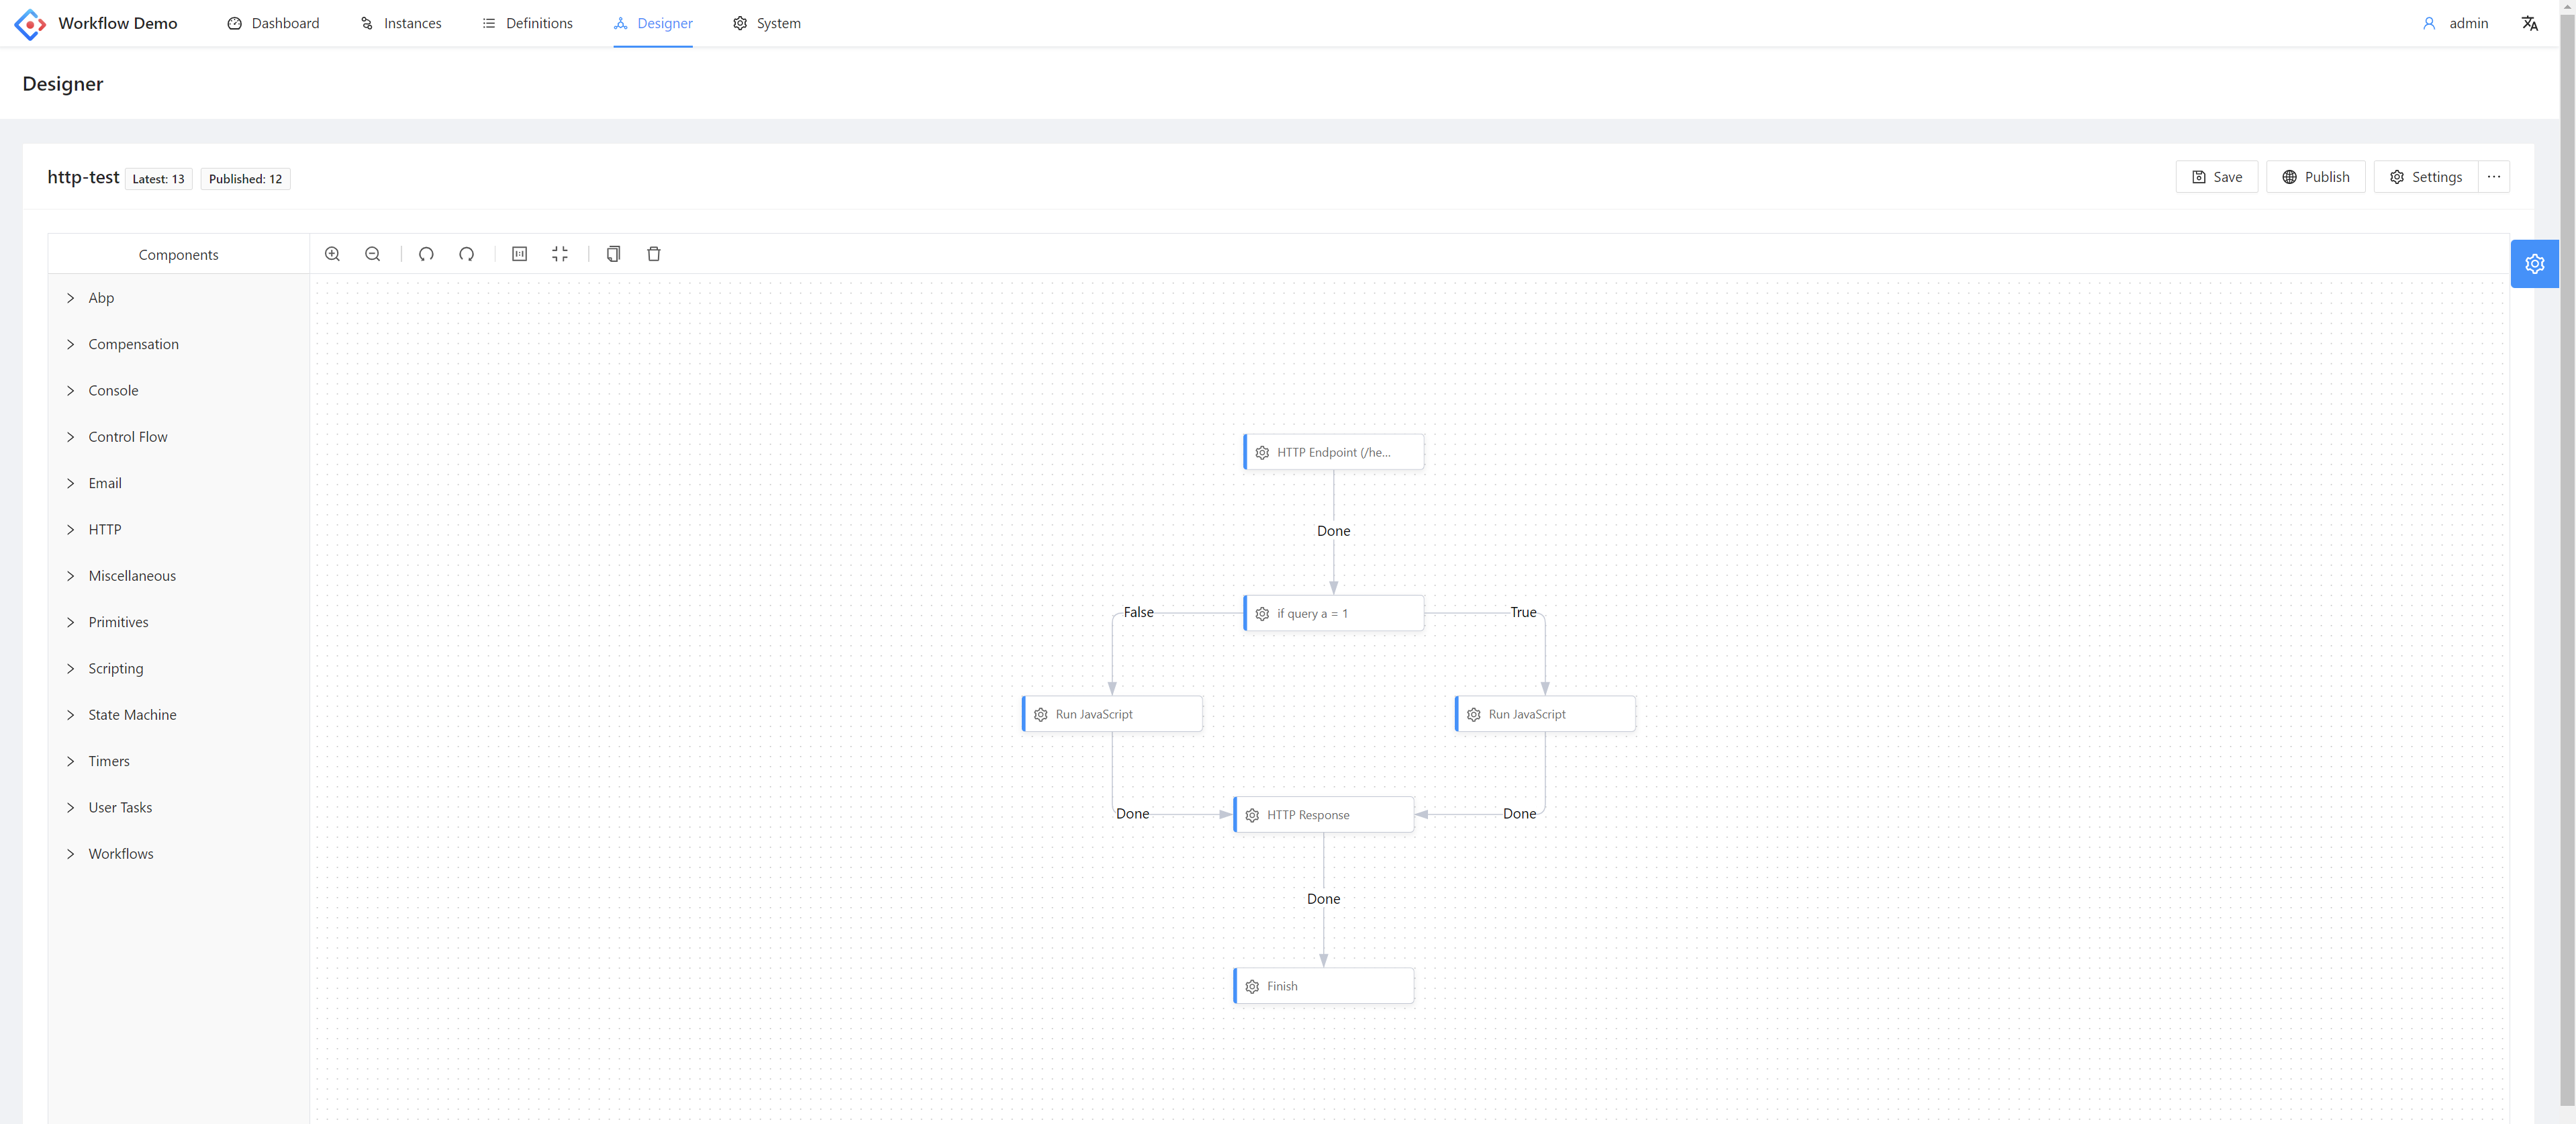Select the 'if query a = 1' node

pyautogui.click(x=1333, y=614)
